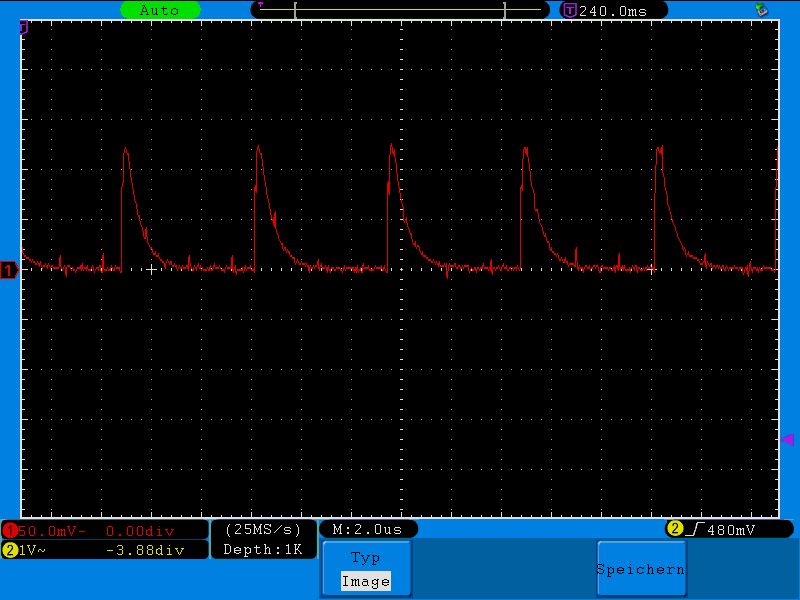Click the purple trigger level arrow
The height and width of the screenshot is (600, 800).
787,439
